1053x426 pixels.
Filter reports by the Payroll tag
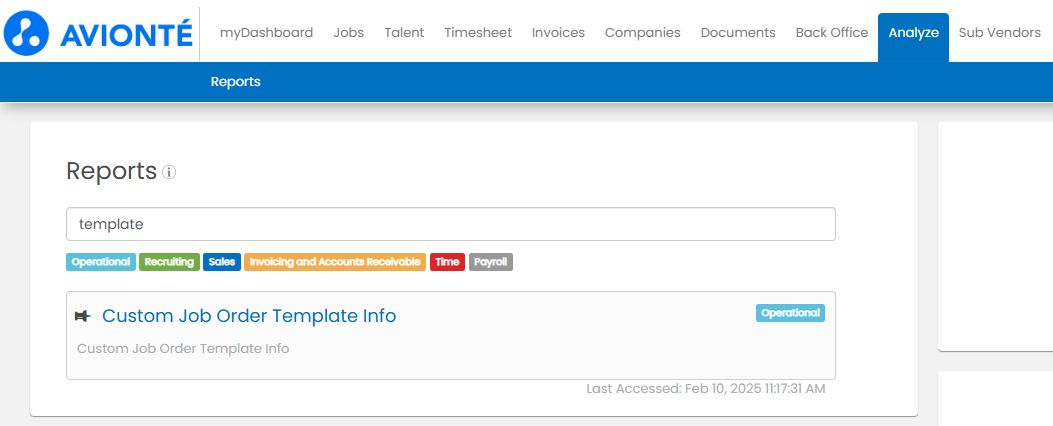click(491, 262)
